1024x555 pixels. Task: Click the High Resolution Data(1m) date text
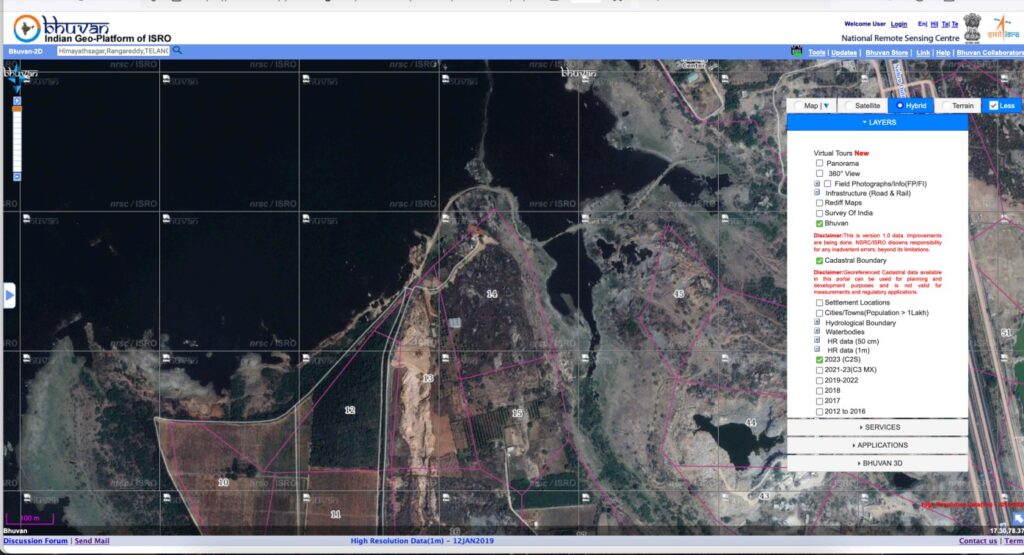tap(422, 541)
